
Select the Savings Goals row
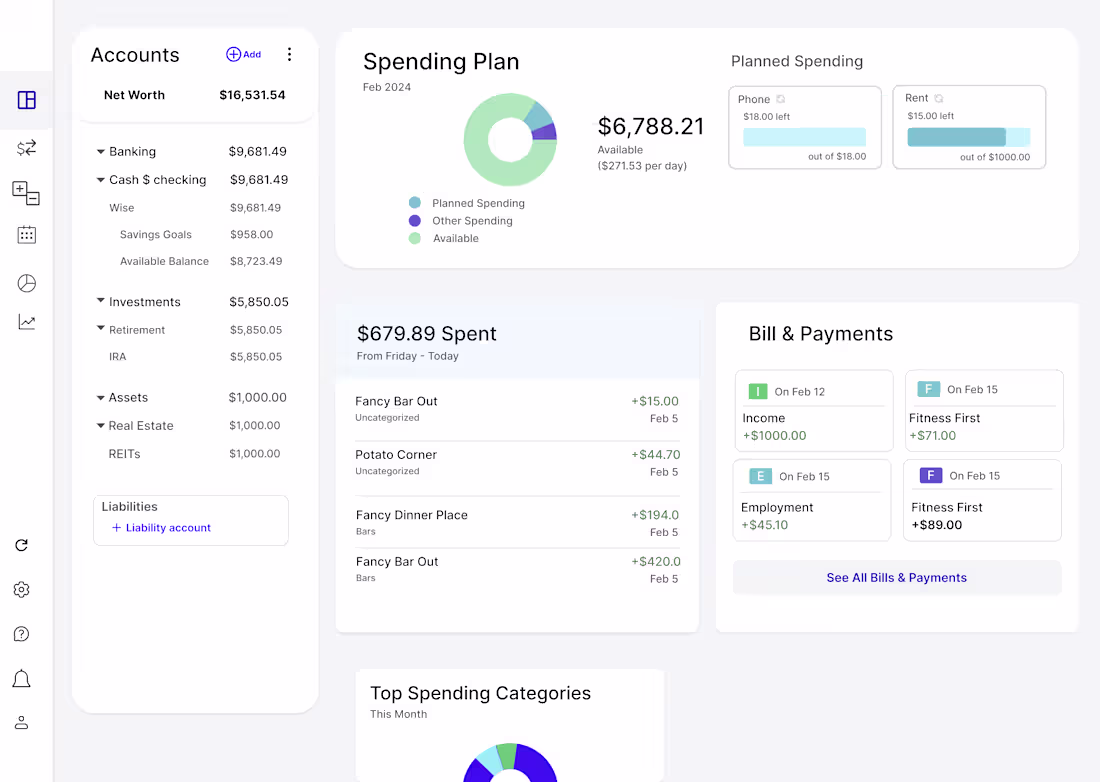[x=195, y=234]
